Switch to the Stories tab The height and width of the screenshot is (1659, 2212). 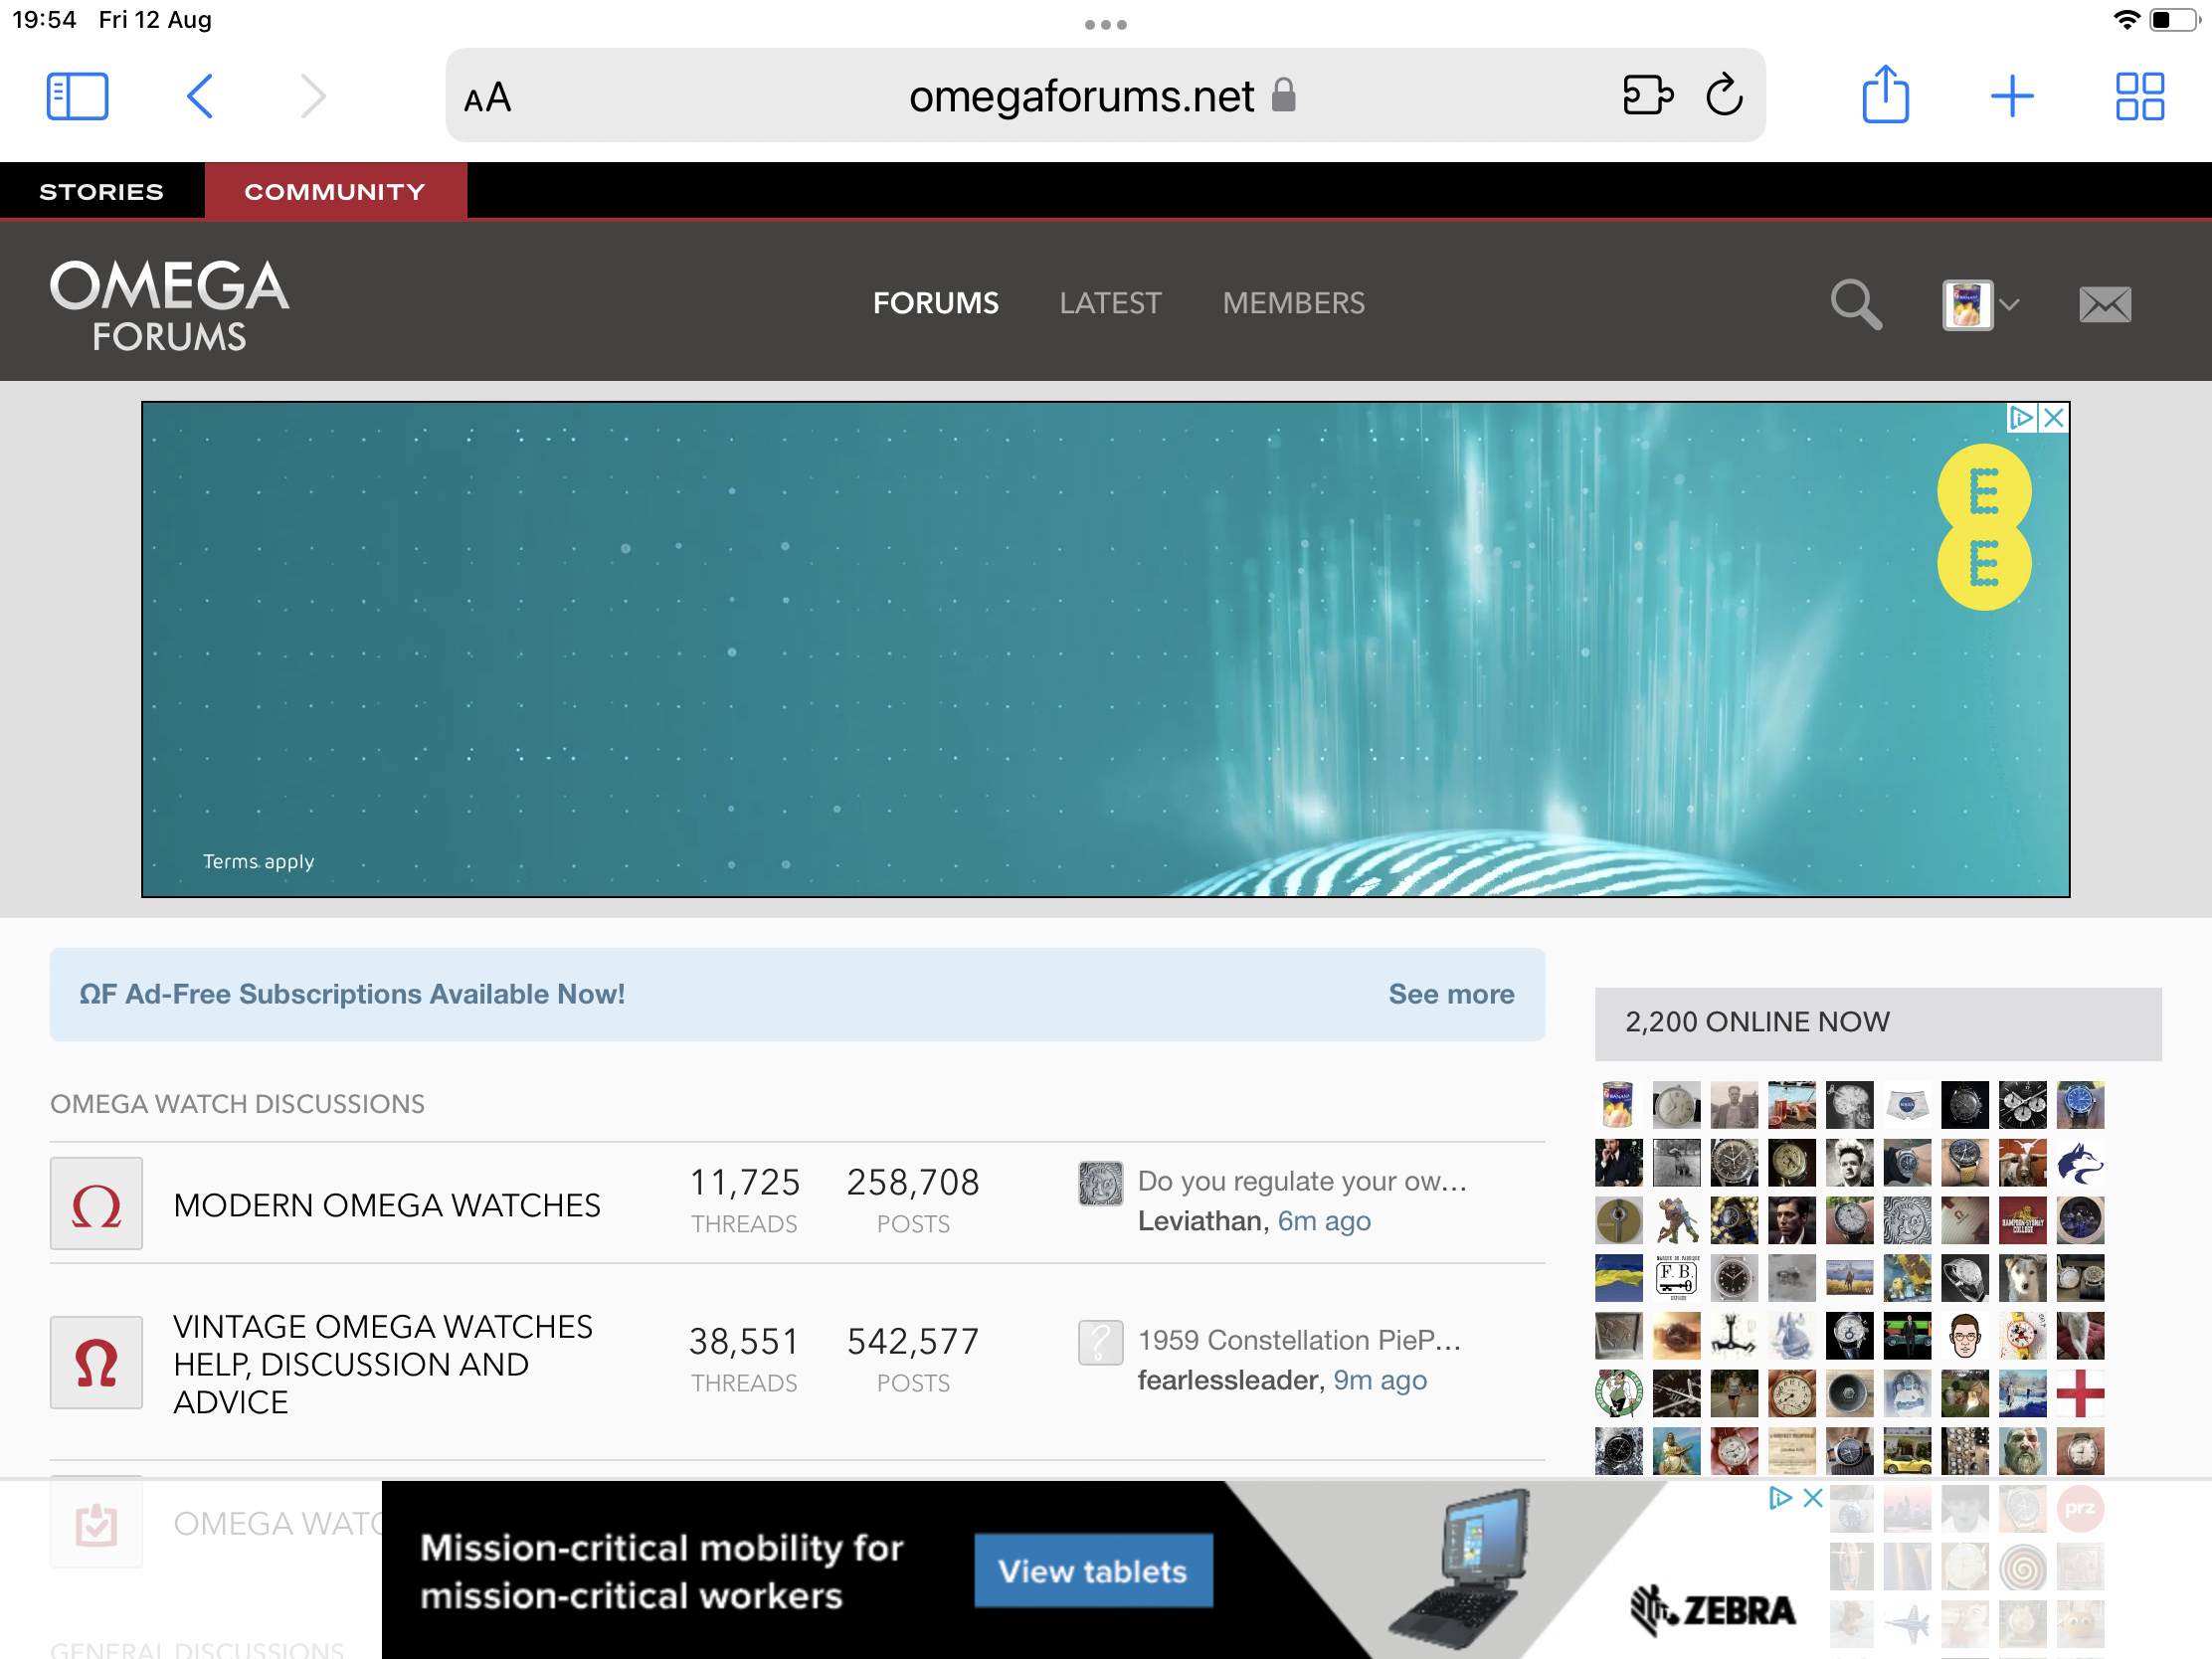101,192
